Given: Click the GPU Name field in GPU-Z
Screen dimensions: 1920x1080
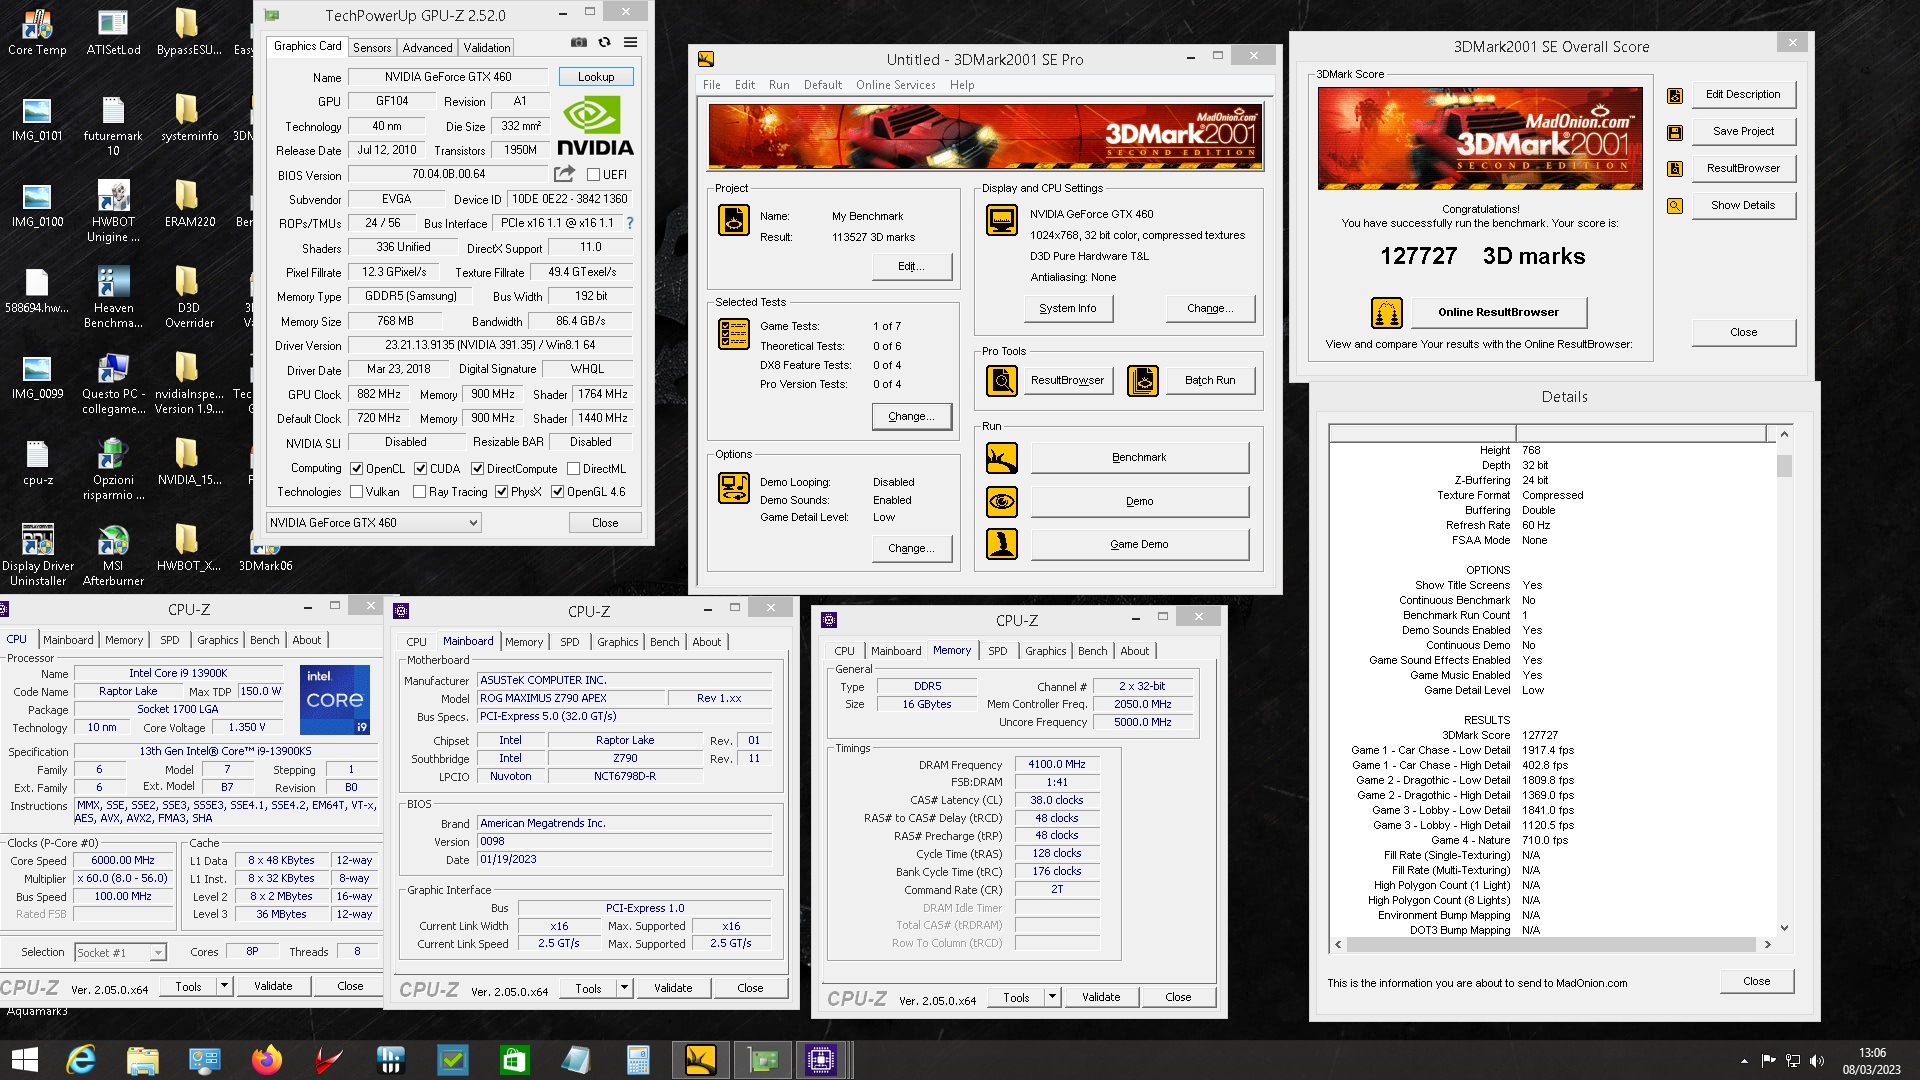Looking at the screenshot, I should (447, 77).
